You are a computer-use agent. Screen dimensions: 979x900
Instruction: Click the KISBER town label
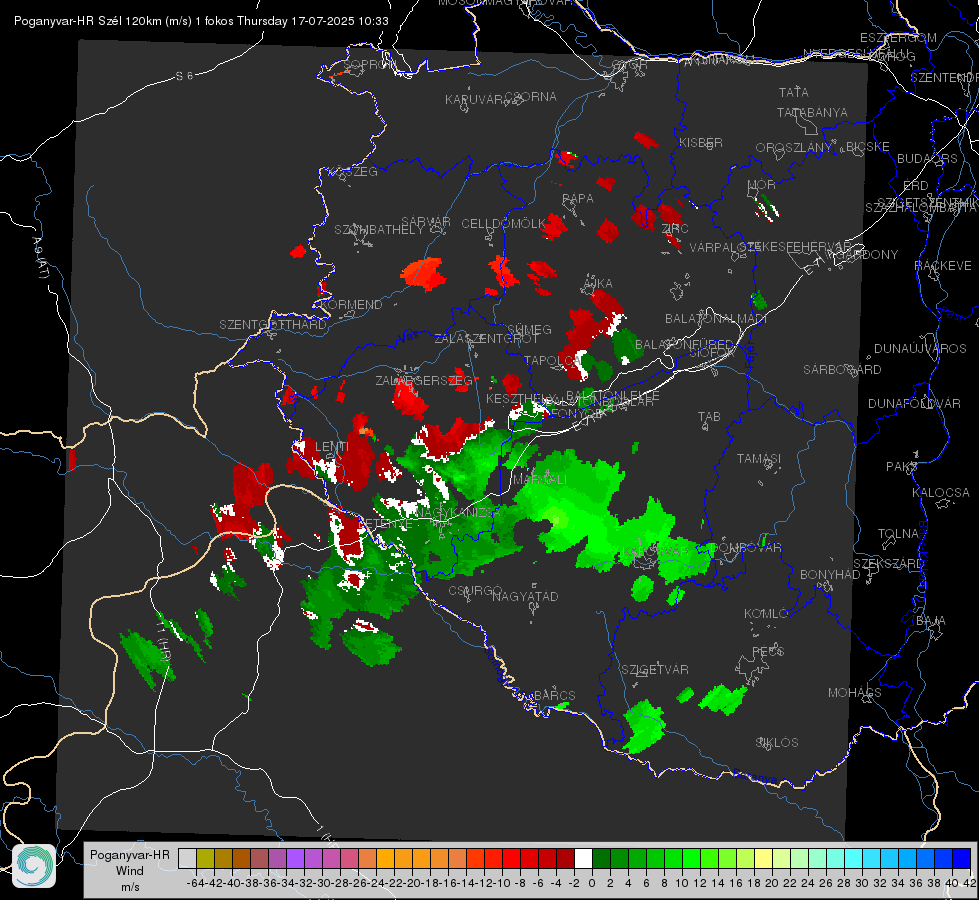[x=701, y=142]
